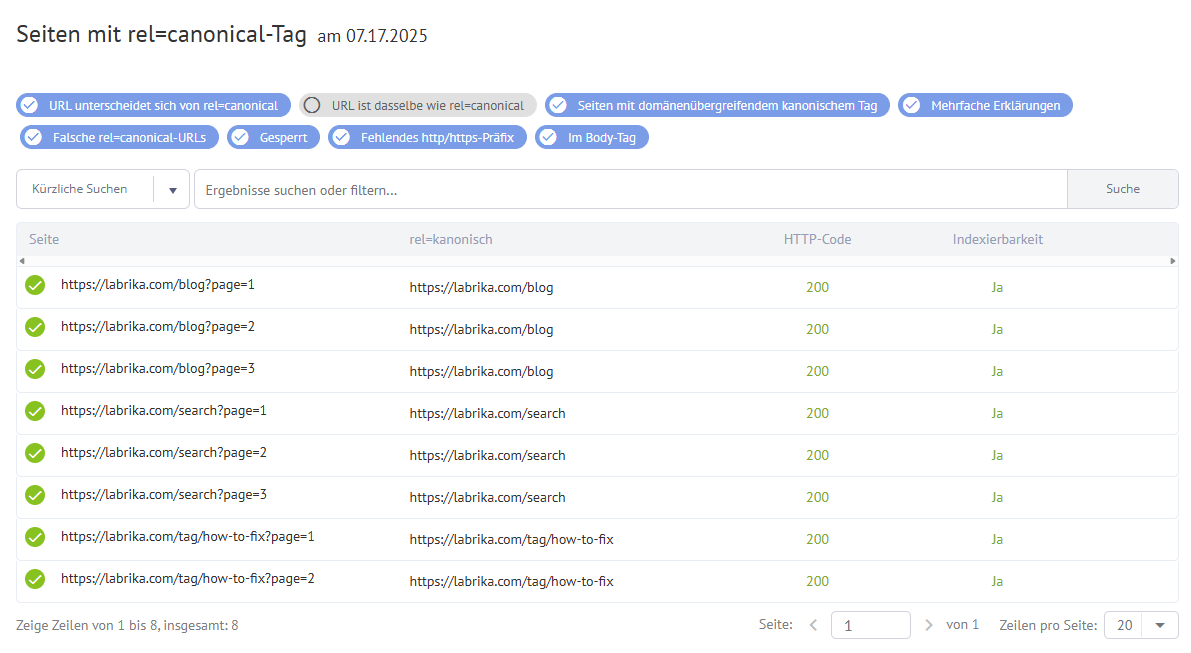The image size is (1191, 653).
Task: Toggle 'Gesperrt' filter chip
Action: coord(273,137)
